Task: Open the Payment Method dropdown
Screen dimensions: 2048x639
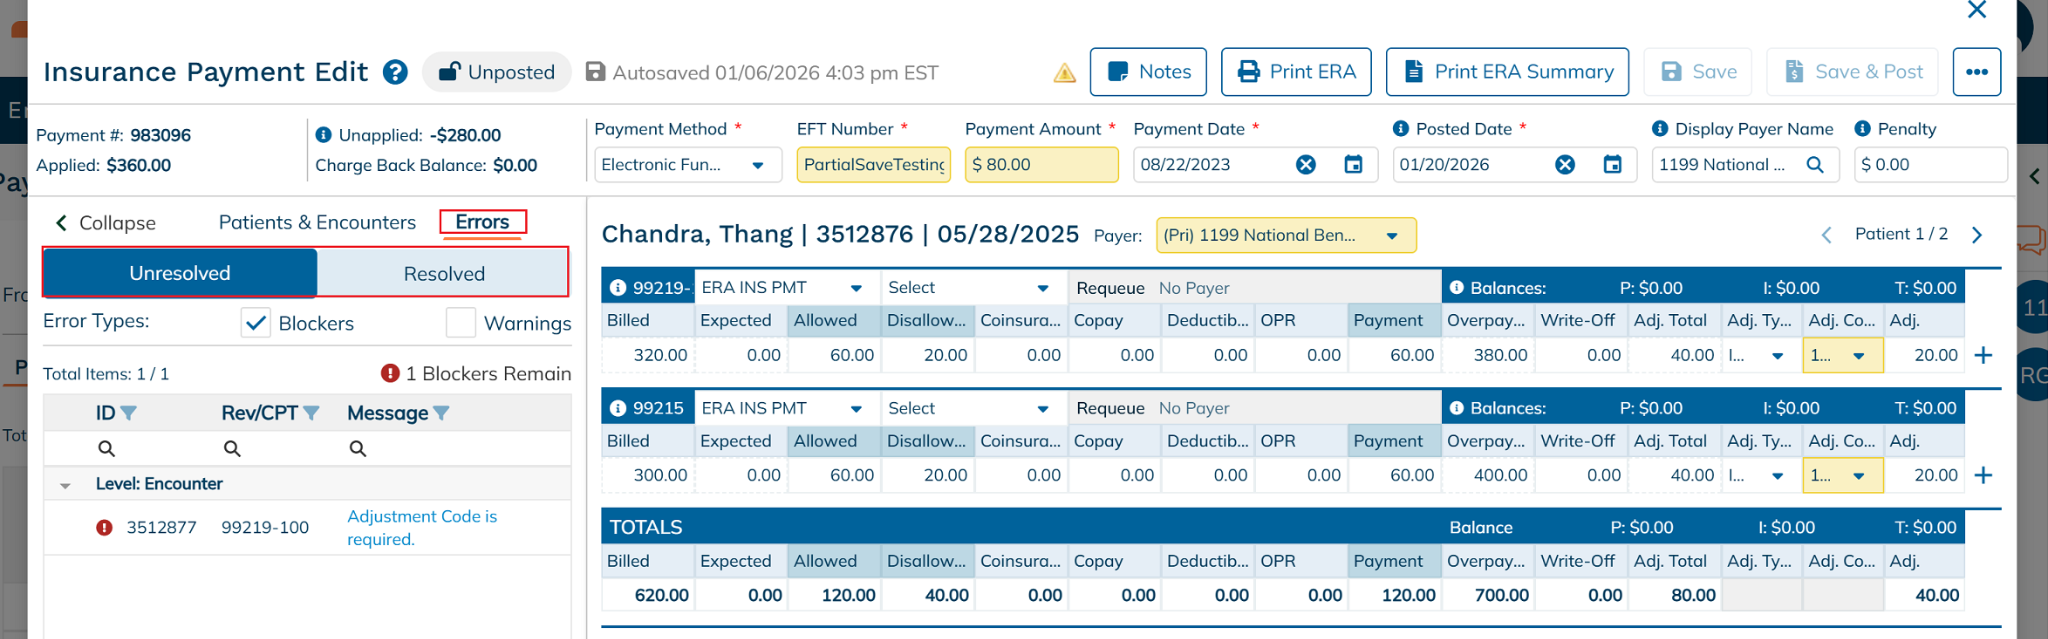Action: tap(758, 165)
